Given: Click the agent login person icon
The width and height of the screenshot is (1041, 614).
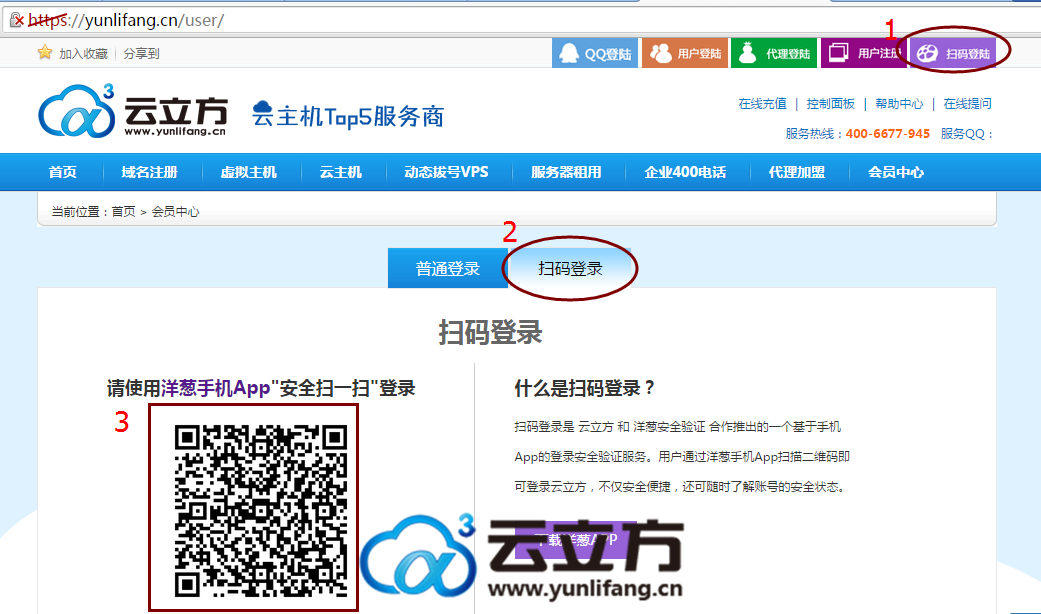Looking at the screenshot, I should 748,53.
